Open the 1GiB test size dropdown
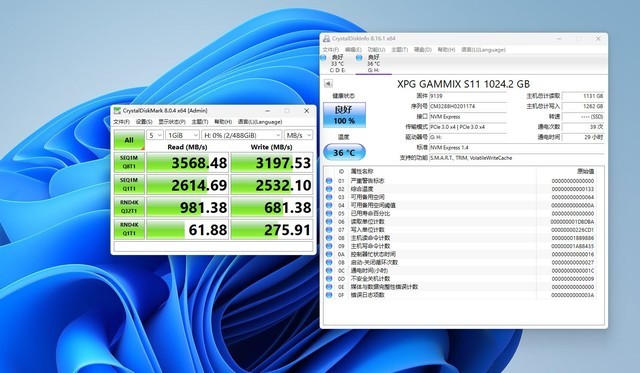This screenshot has height=373, width=640. click(182, 135)
